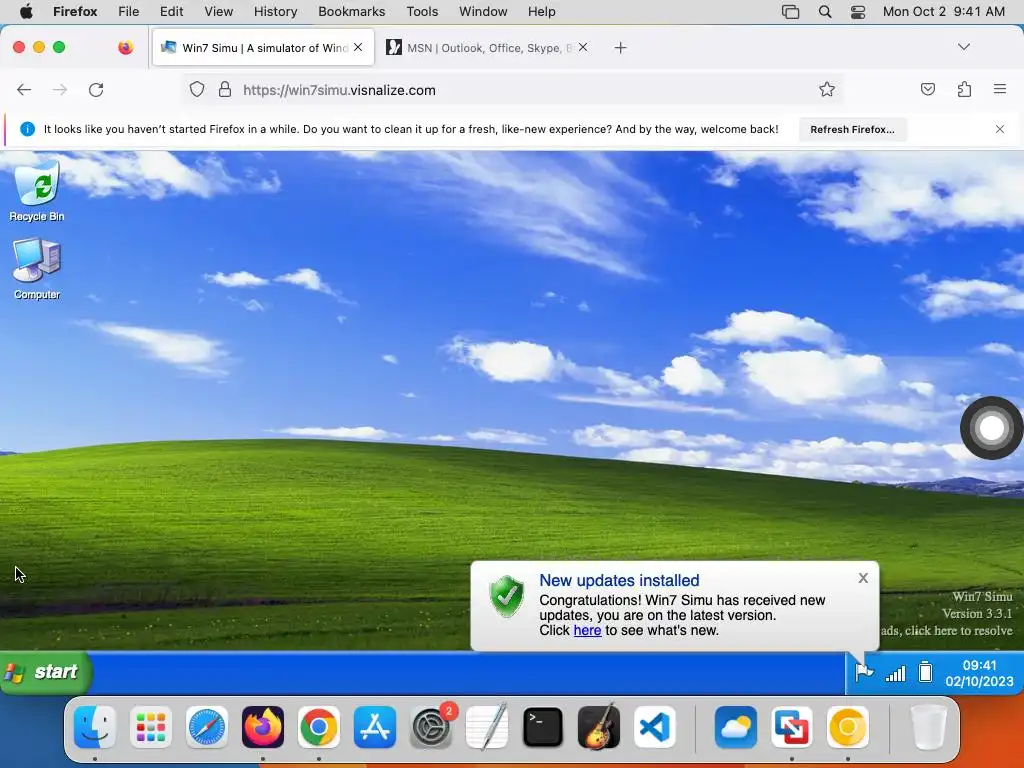Expand the list all tabs dropdown
This screenshot has width=1024, height=768.
click(964, 47)
